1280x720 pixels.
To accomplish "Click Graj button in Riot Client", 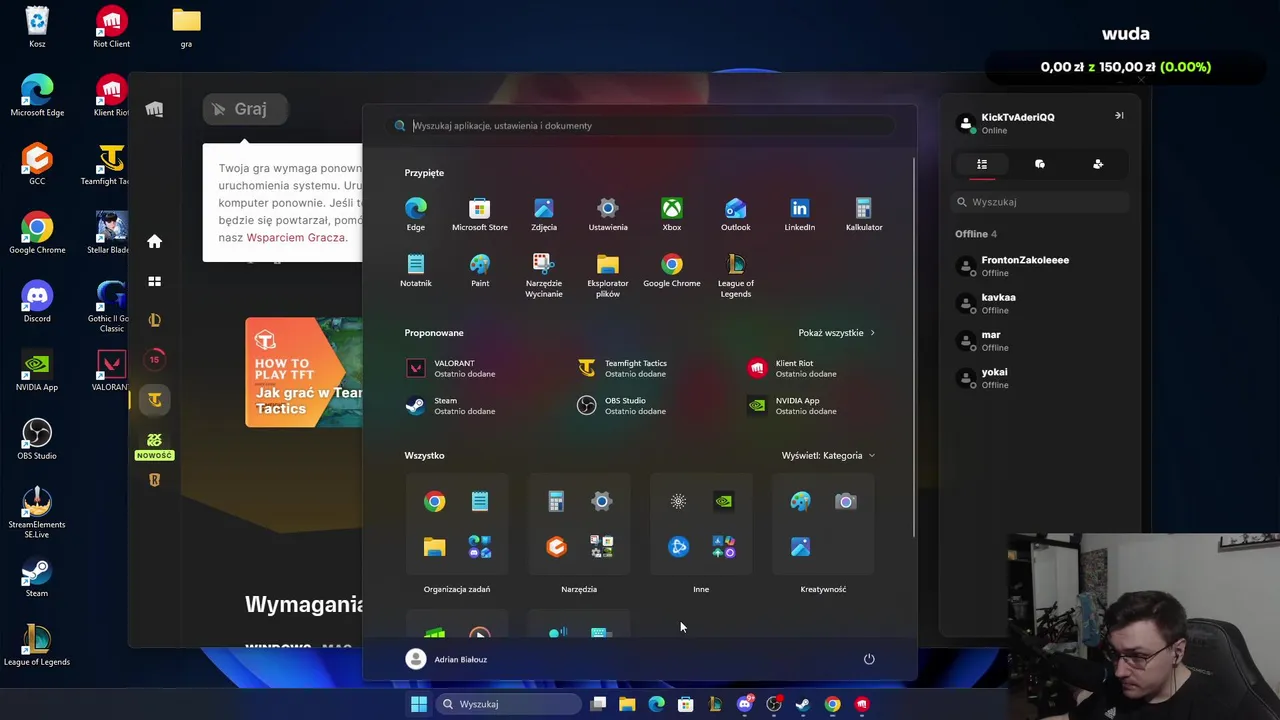I will 246,109.
